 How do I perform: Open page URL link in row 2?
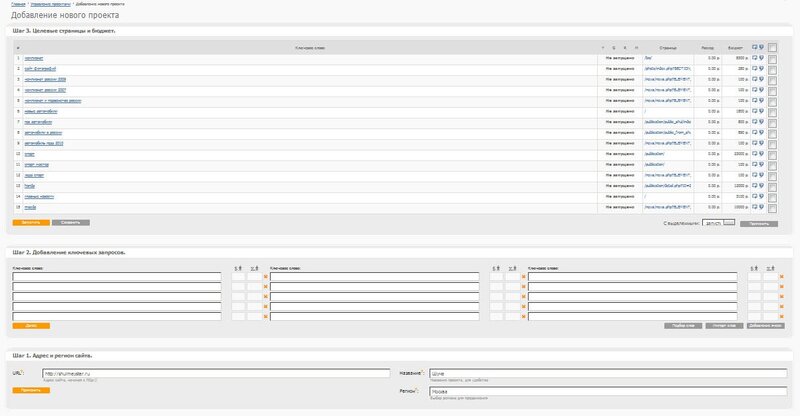pos(667,68)
